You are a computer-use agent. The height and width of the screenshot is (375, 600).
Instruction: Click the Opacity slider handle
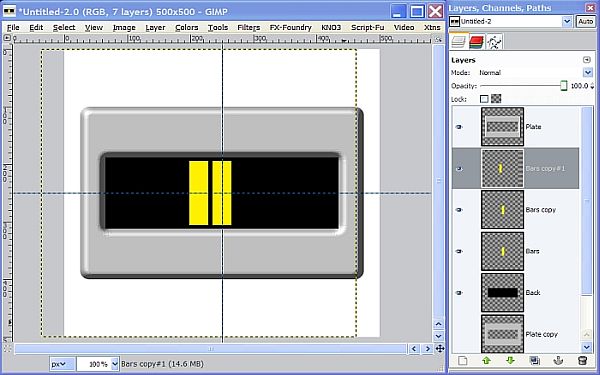563,86
